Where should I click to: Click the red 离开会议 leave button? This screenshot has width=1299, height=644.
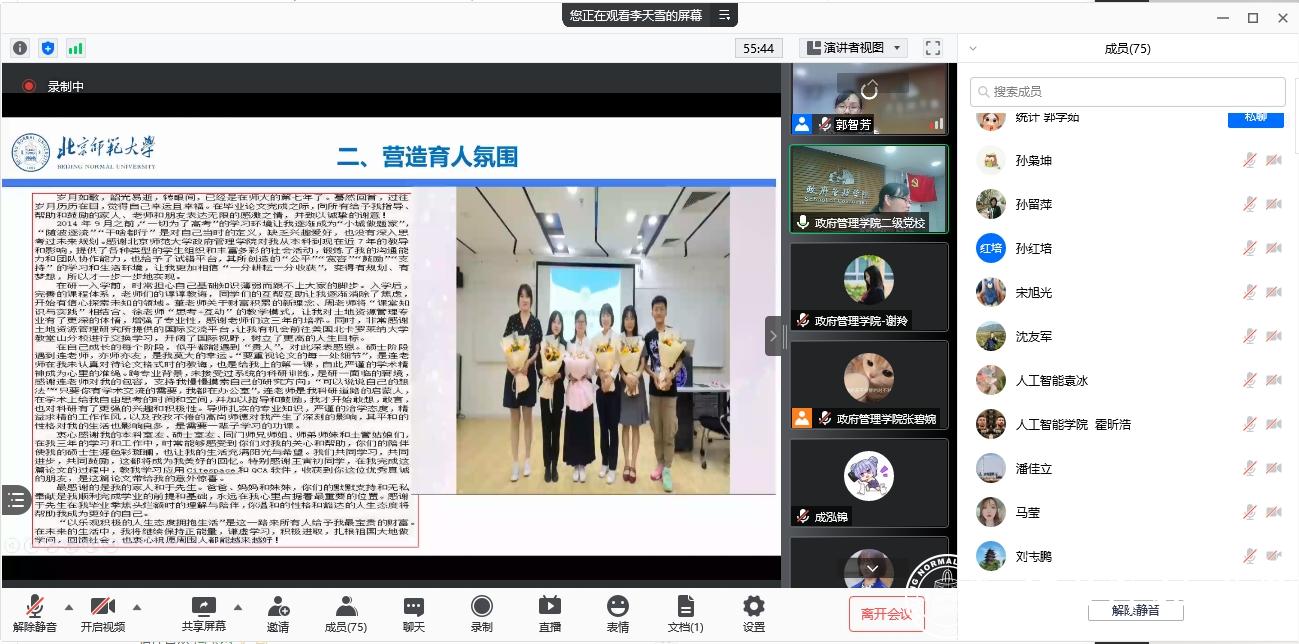[x=886, y=613]
